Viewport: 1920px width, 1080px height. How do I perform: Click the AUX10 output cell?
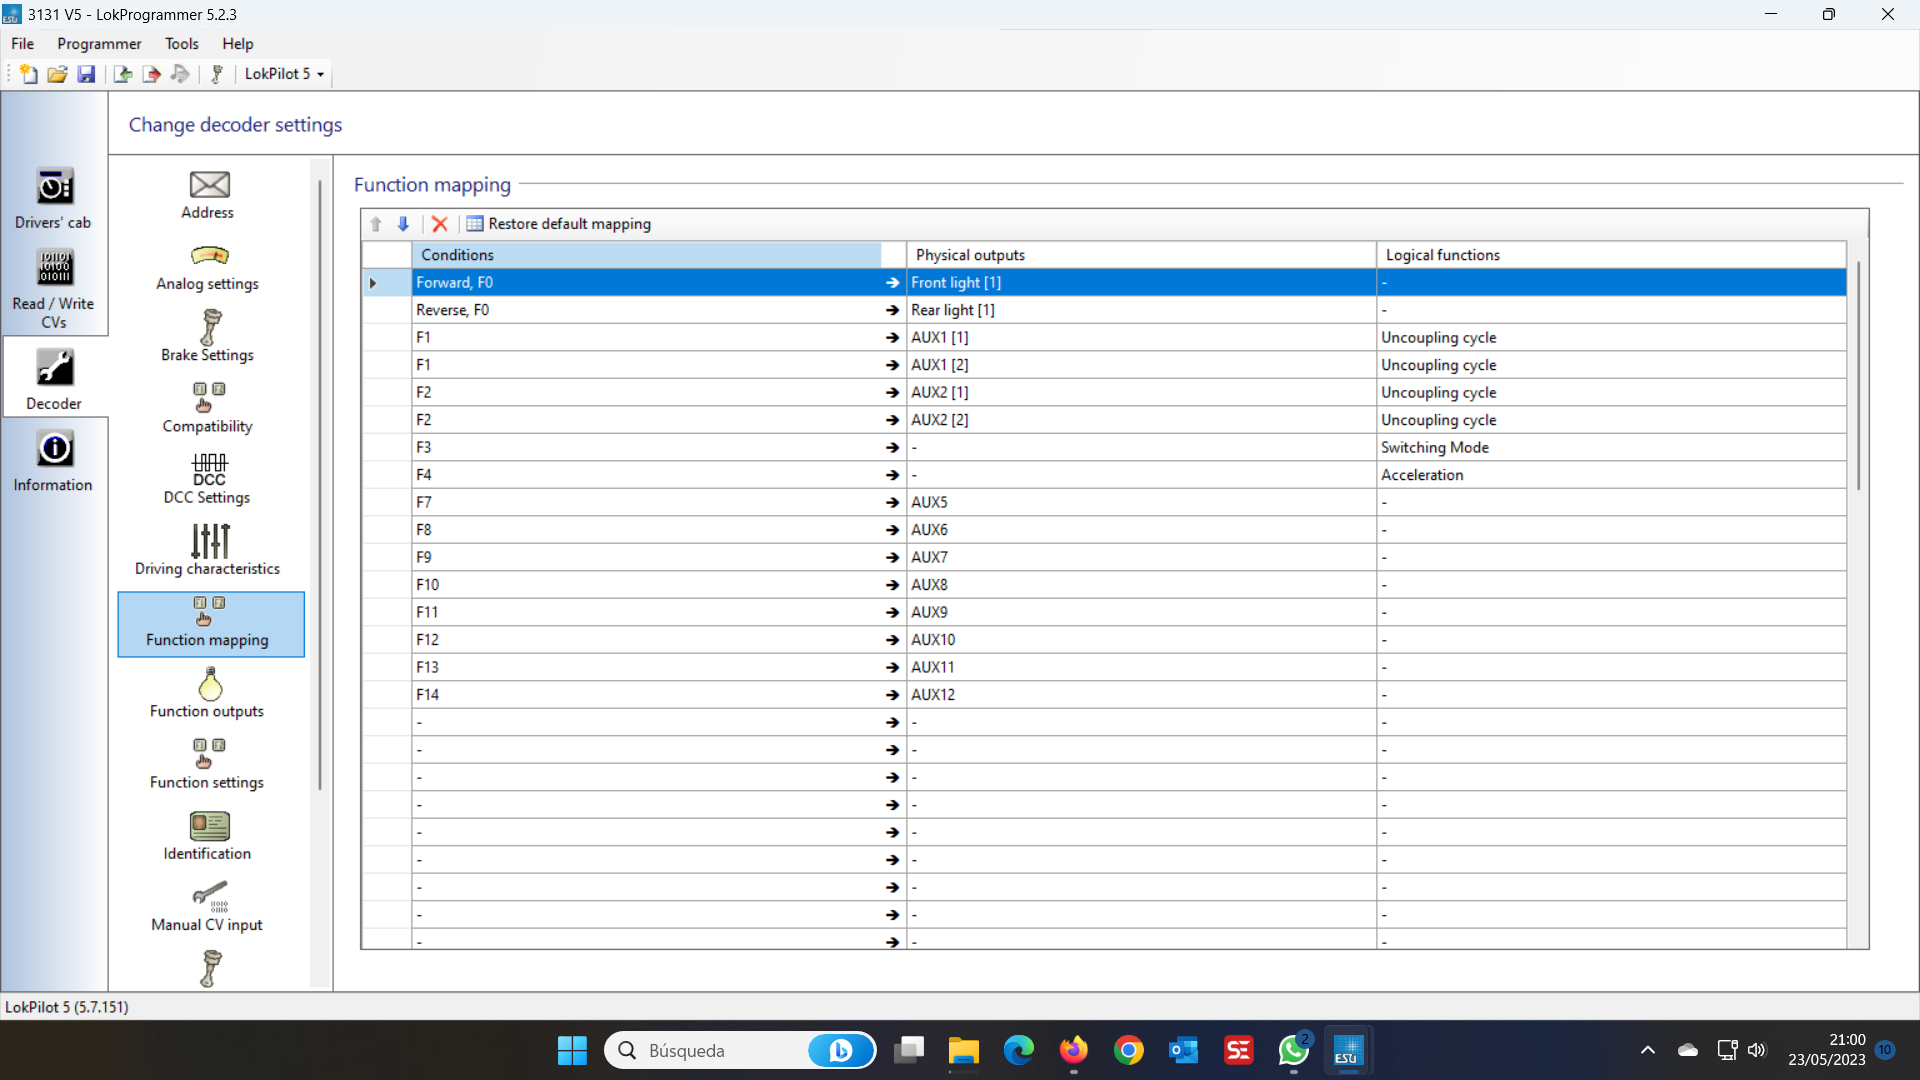pyautogui.click(x=1141, y=640)
